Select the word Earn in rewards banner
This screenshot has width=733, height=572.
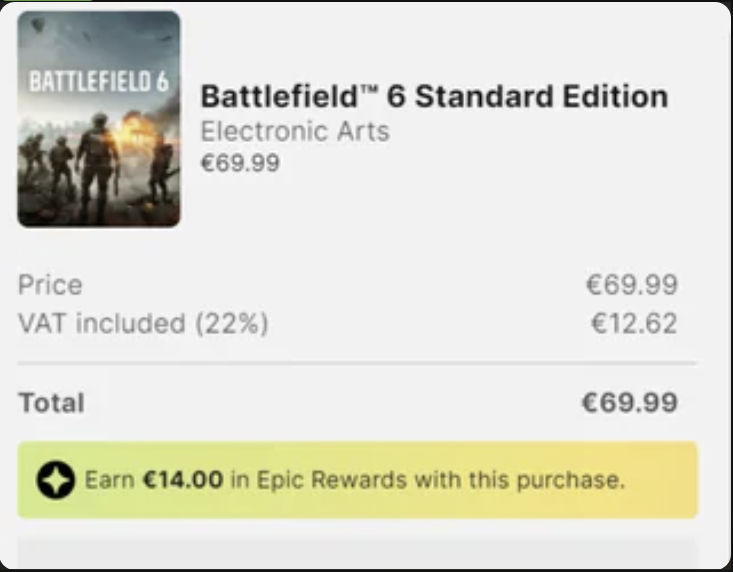coord(109,480)
